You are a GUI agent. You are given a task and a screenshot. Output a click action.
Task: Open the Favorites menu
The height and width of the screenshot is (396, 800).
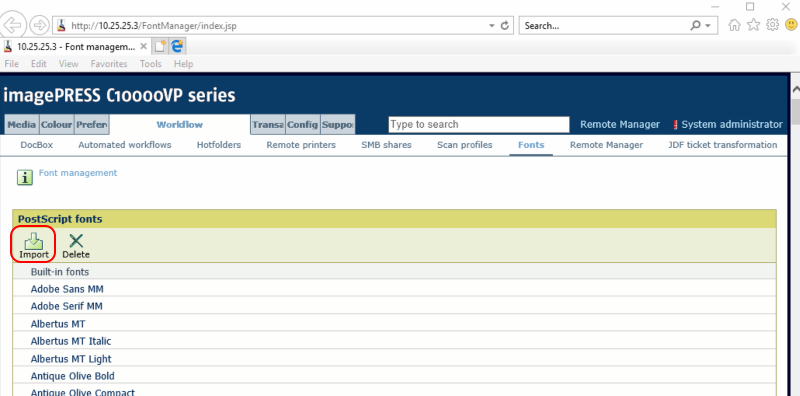pyautogui.click(x=109, y=64)
